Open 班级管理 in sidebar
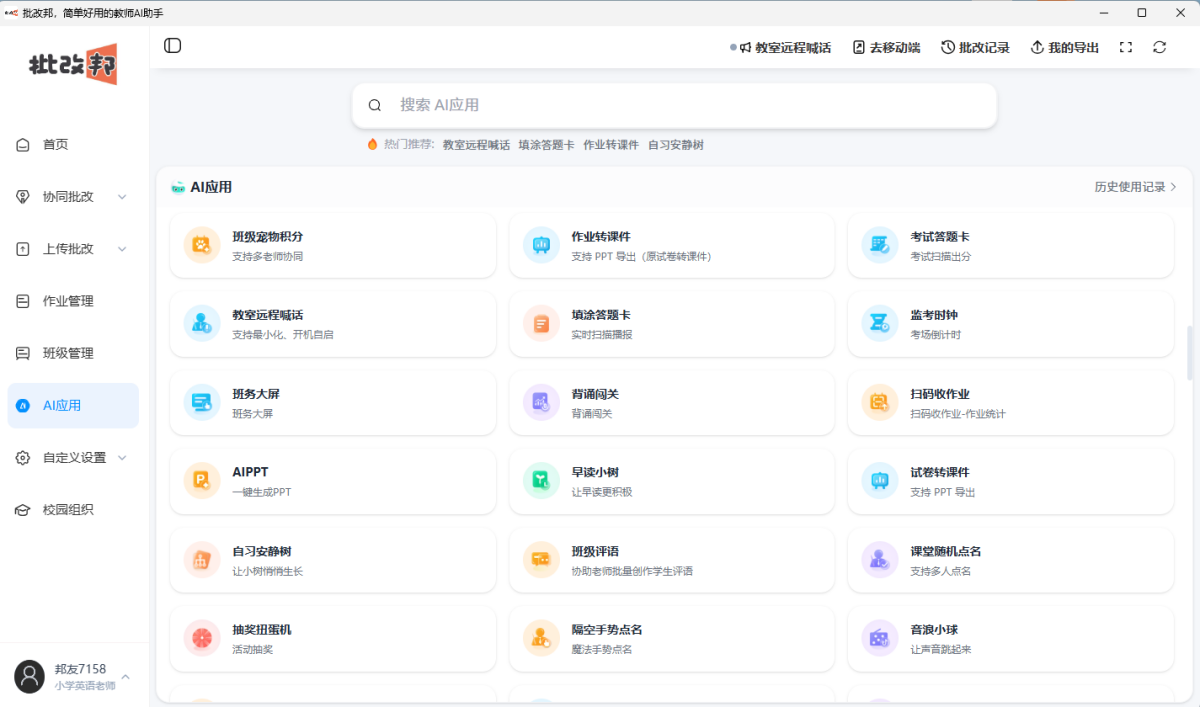The image size is (1200, 707). tap(73, 353)
